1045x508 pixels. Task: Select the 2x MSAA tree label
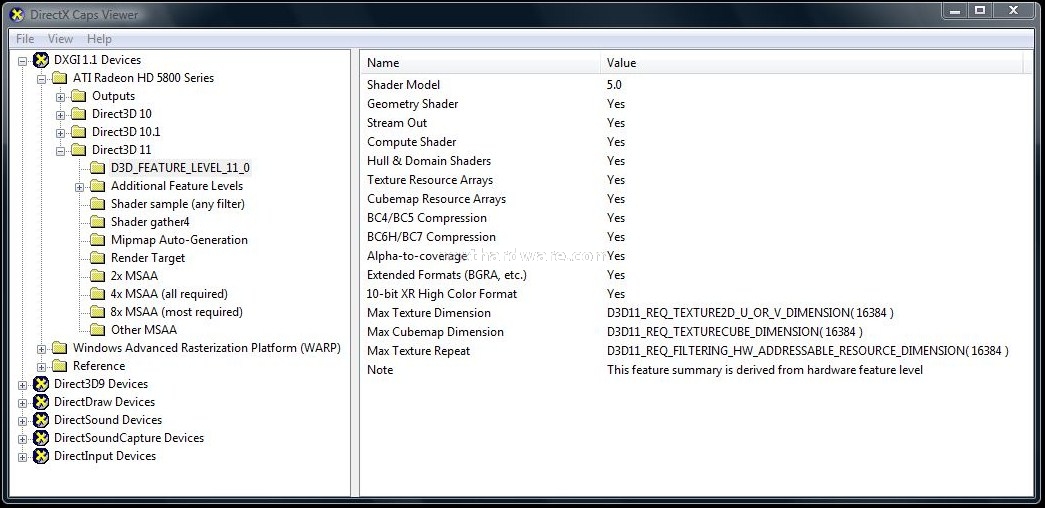[x=135, y=276]
